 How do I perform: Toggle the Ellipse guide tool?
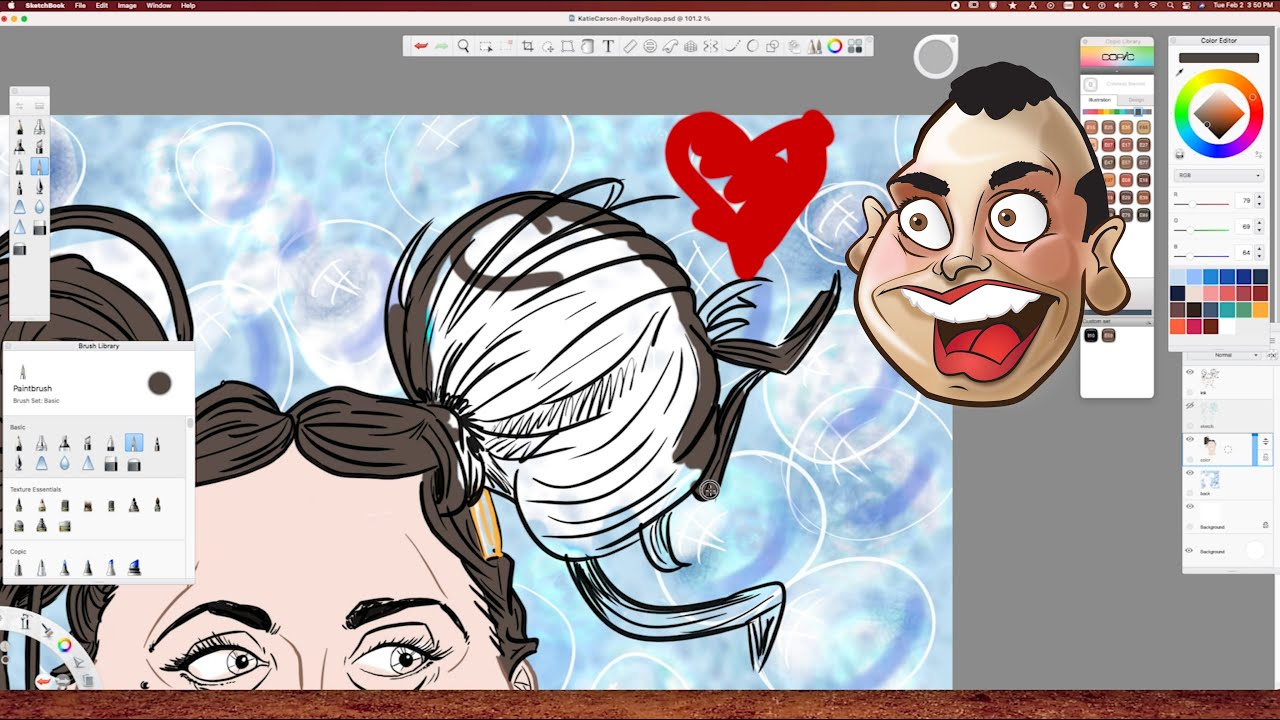pos(650,46)
